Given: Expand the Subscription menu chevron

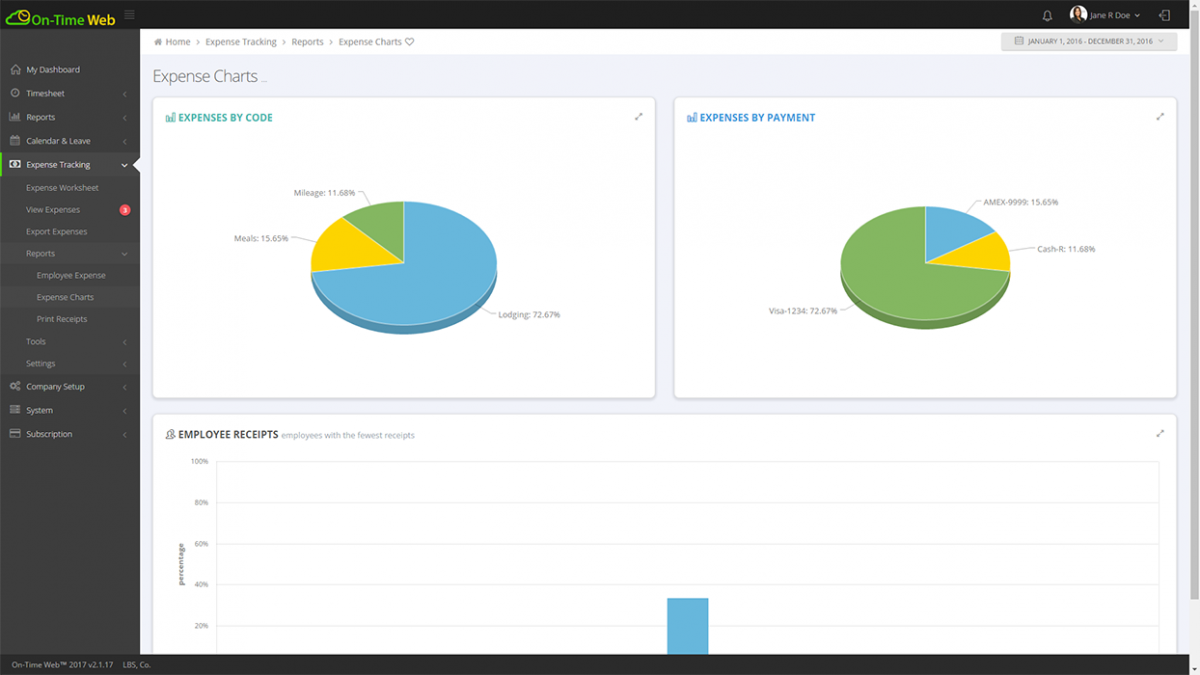Looking at the screenshot, I should click(124, 435).
